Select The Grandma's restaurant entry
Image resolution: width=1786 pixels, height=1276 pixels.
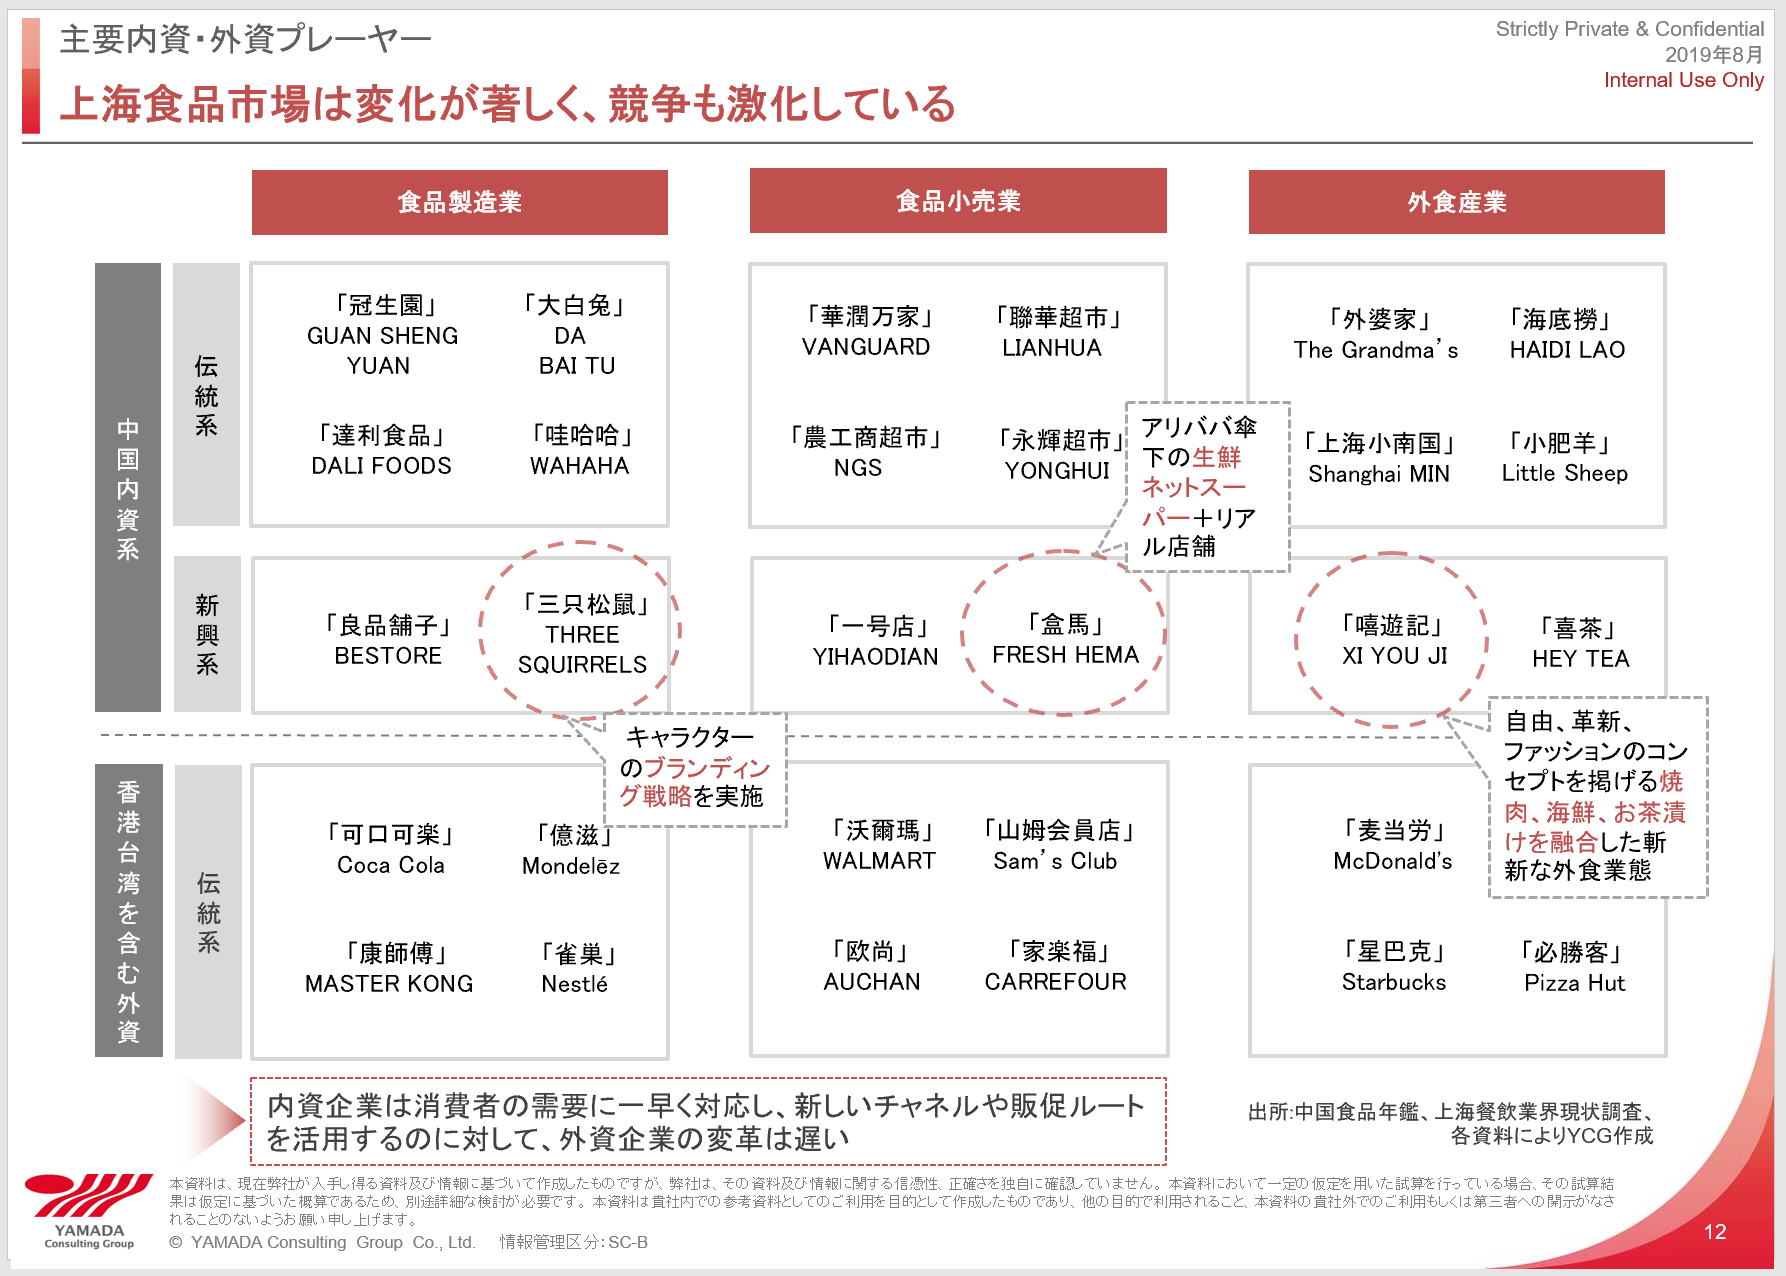point(1376,334)
